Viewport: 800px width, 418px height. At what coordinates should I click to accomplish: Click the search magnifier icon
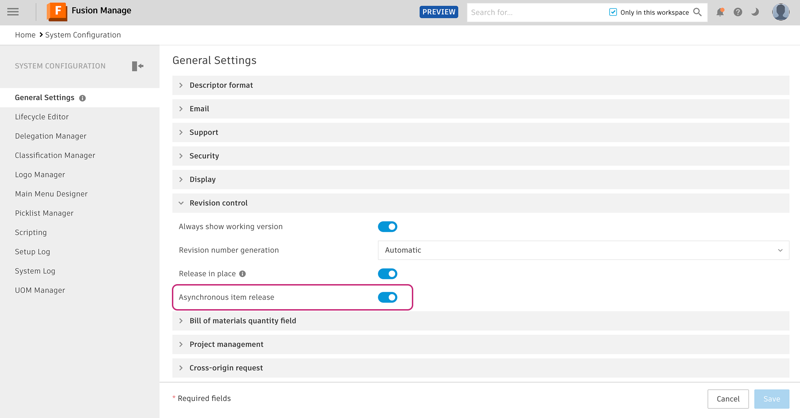697,12
